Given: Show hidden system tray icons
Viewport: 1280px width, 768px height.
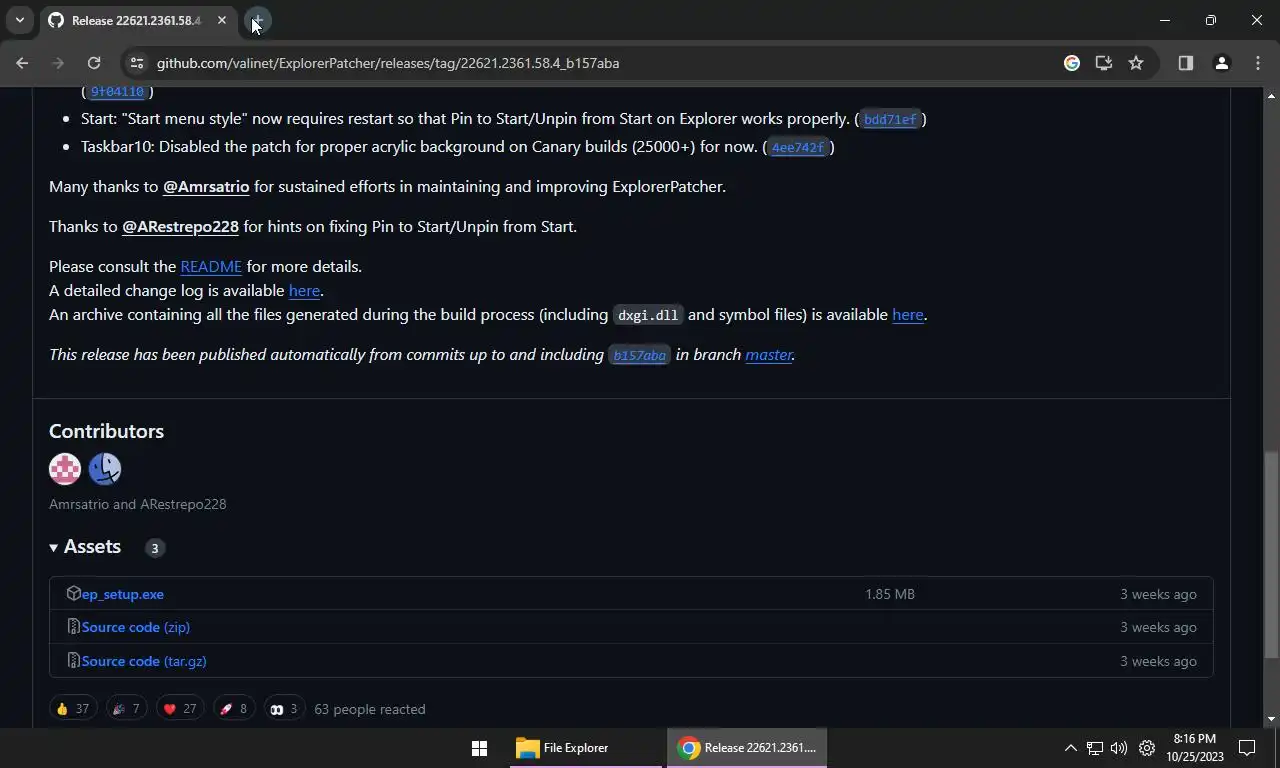Looking at the screenshot, I should 1070,748.
